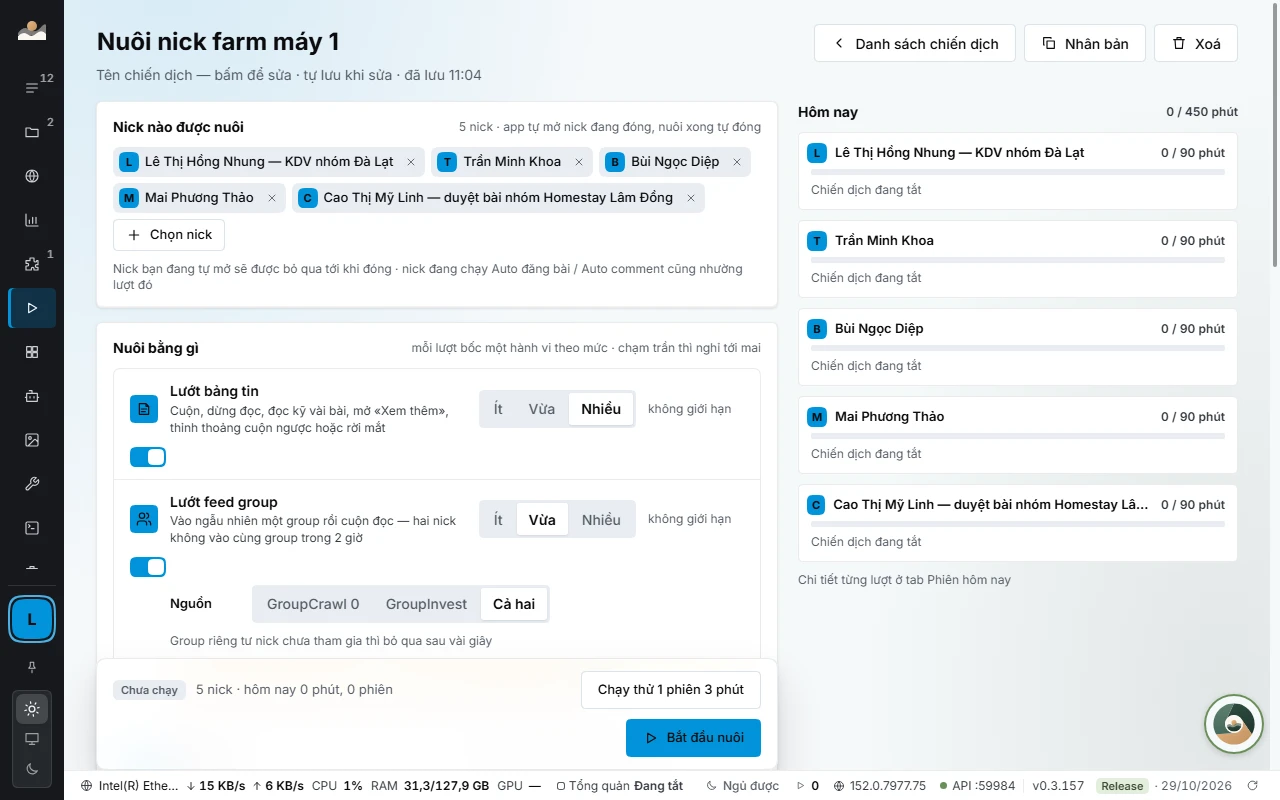Open the grid icon in the sidebar

pyautogui.click(x=32, y=352)
